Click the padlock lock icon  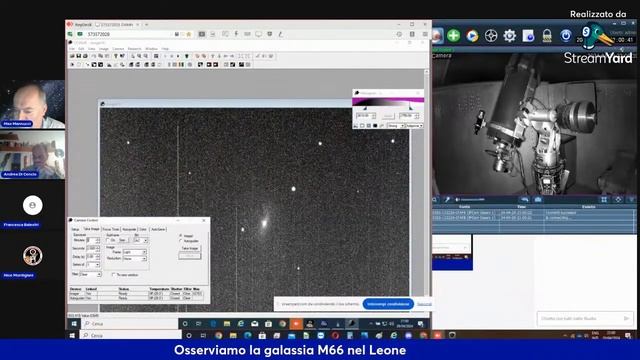pos(547,36)
